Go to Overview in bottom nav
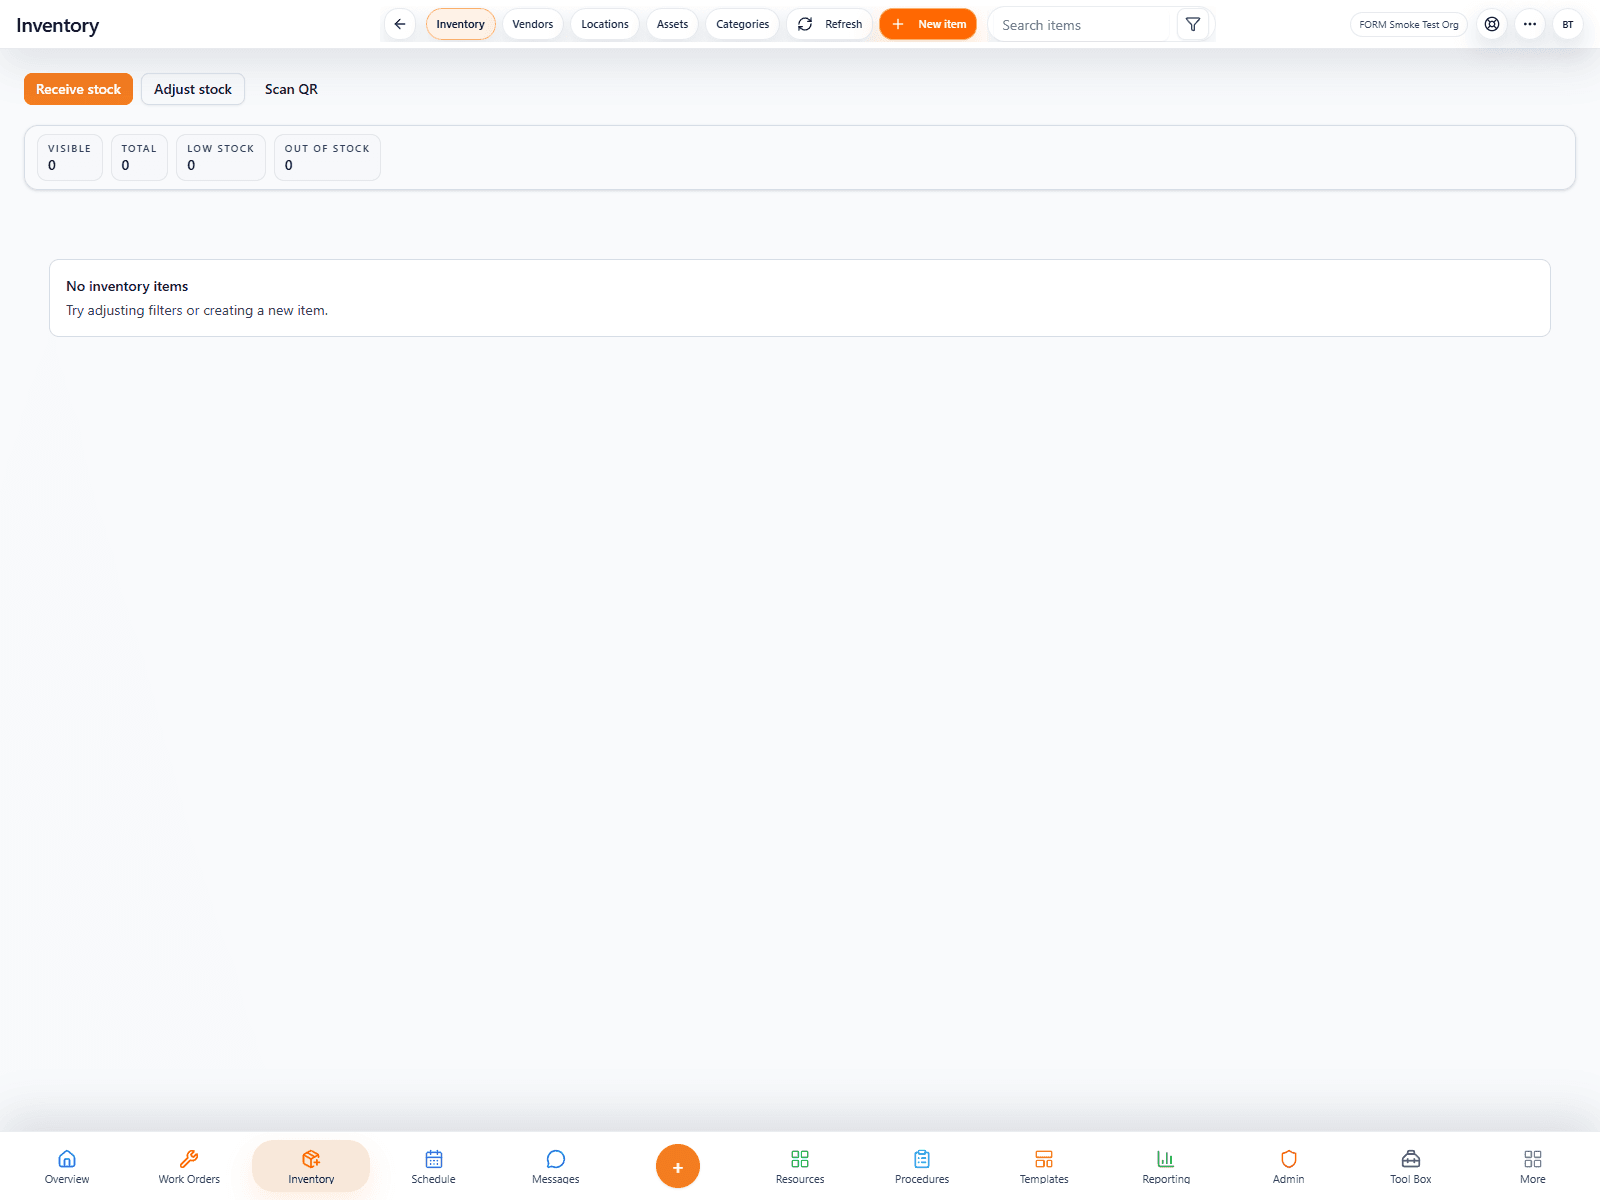 tap(67, 1166)
